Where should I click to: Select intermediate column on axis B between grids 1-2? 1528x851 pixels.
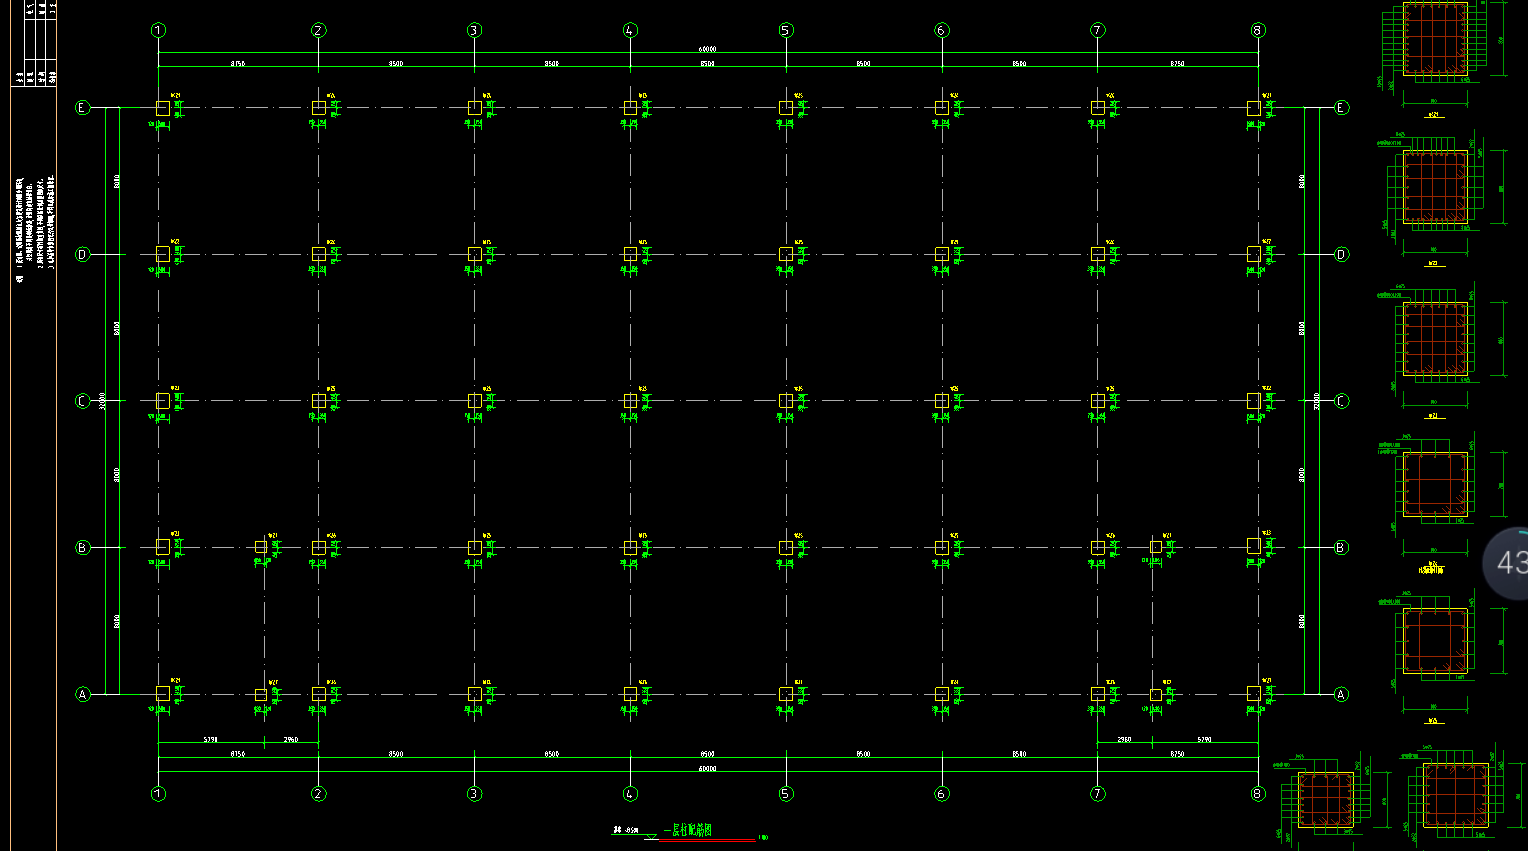click(x=261, y=547)
